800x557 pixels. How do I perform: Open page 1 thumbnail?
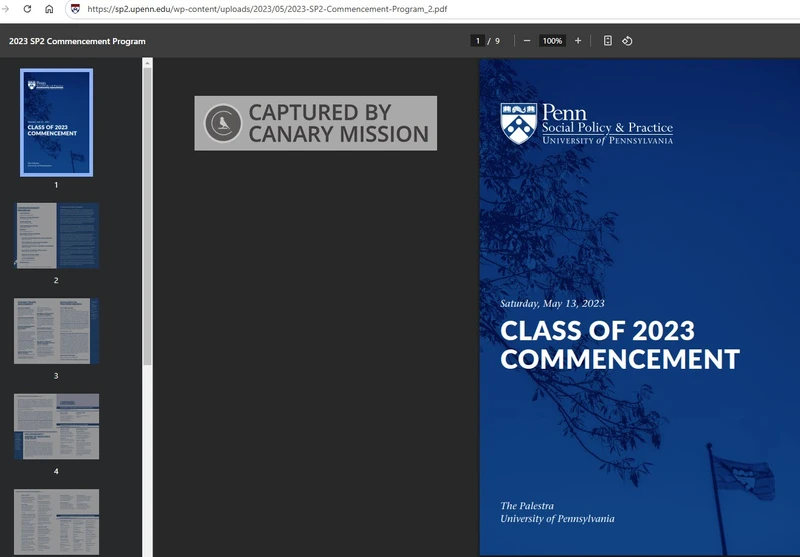pos(56,122)
